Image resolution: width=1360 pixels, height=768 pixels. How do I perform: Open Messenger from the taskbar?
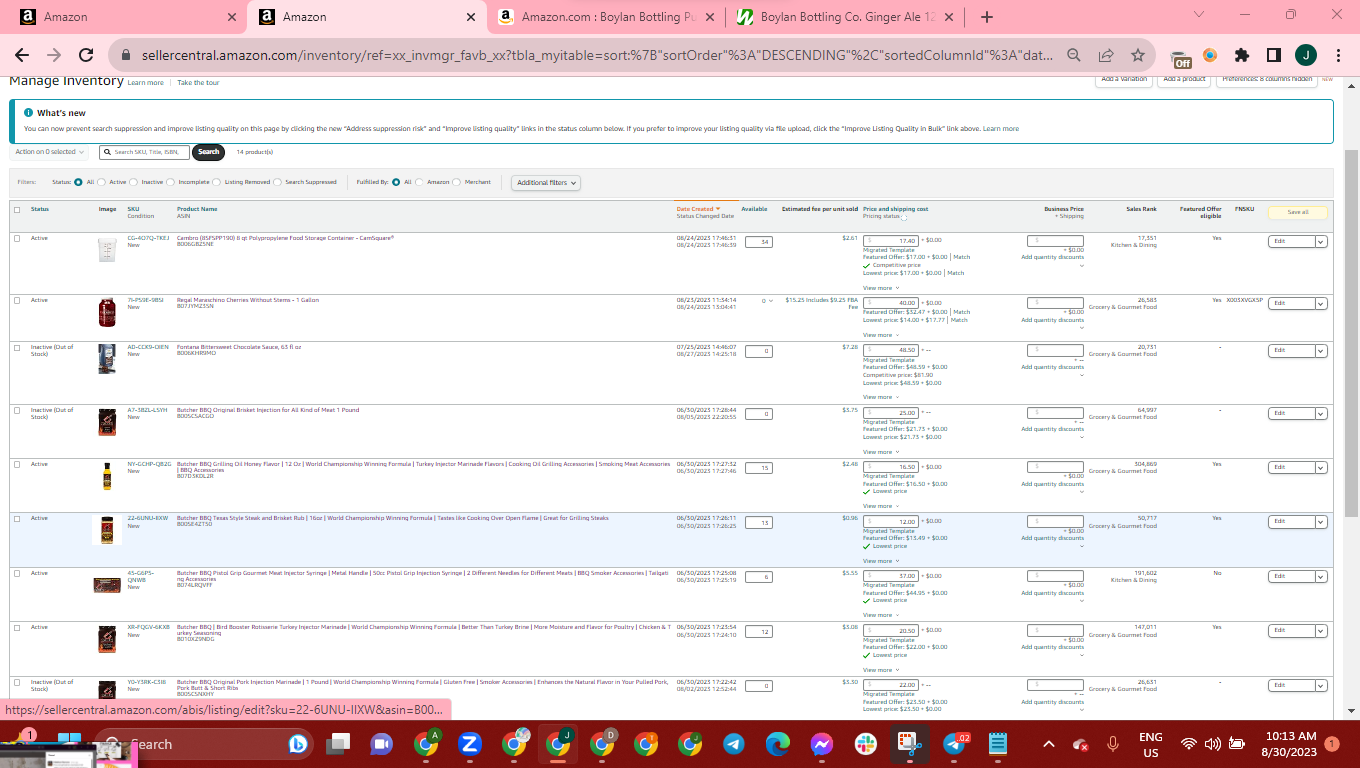click(822, 744)
